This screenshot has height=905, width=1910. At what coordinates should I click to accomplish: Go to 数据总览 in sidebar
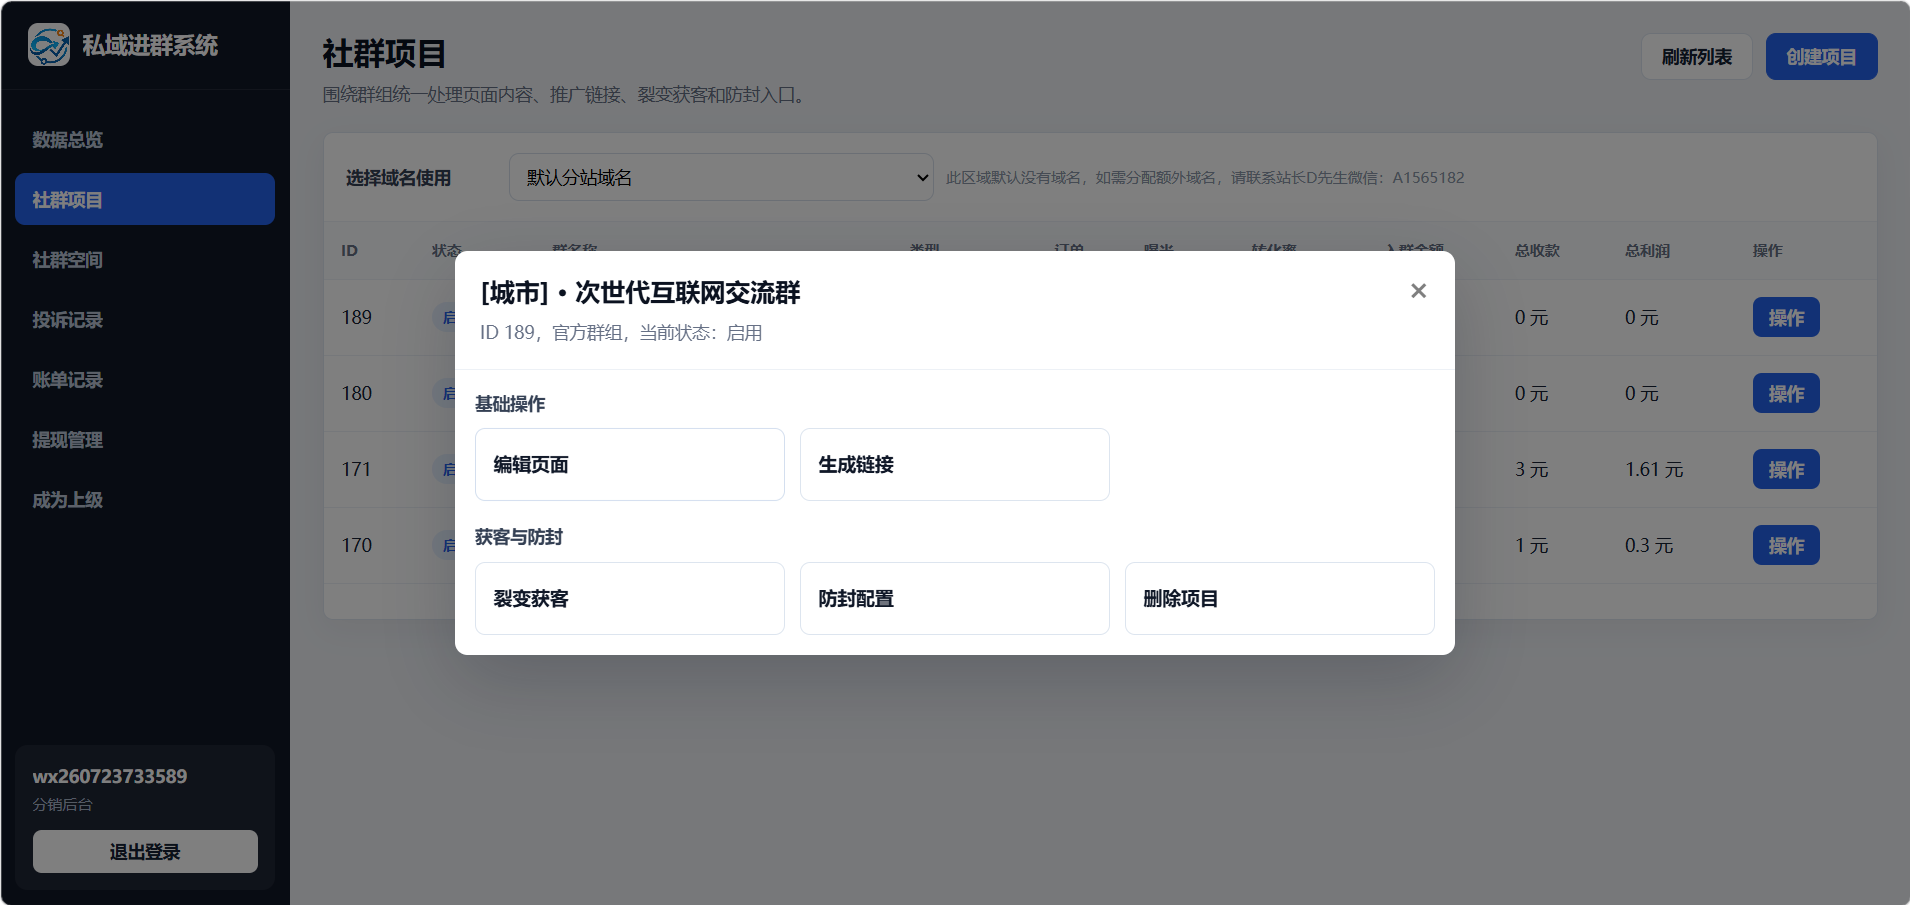(x=145, y=139)
